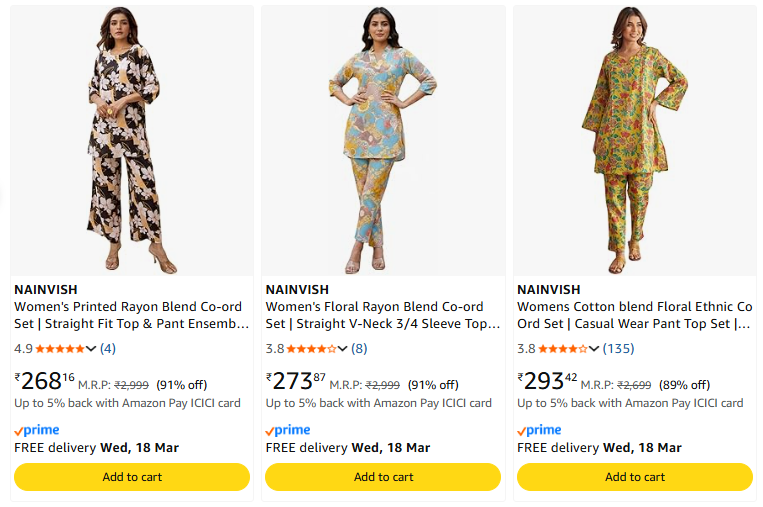Screen dimensions: 763x507
Task: Open the blue floral co-ord set image
Action: tap(383, 140)
